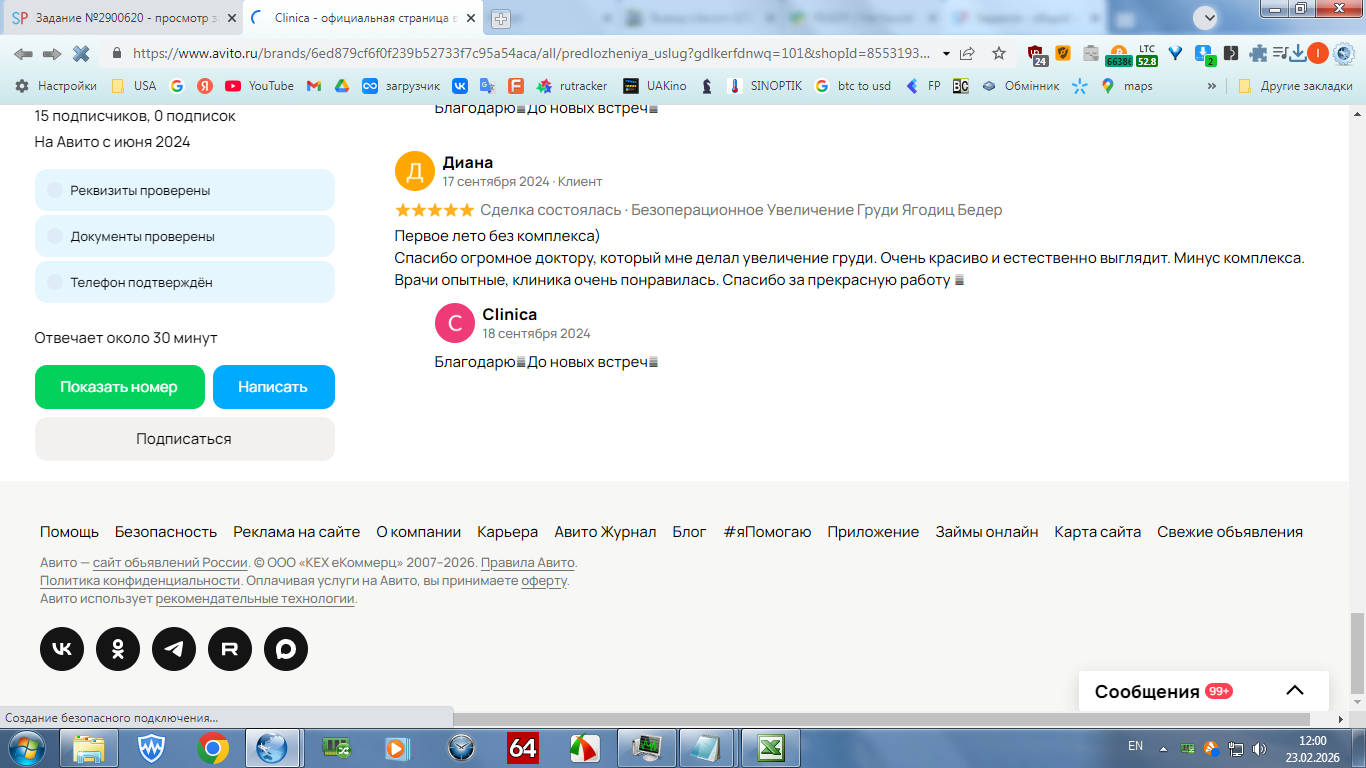Image resolution: width=1366 pixels, height=768 pixels.
Task: Click Диана's orange avatar
Action: (415, 171)
